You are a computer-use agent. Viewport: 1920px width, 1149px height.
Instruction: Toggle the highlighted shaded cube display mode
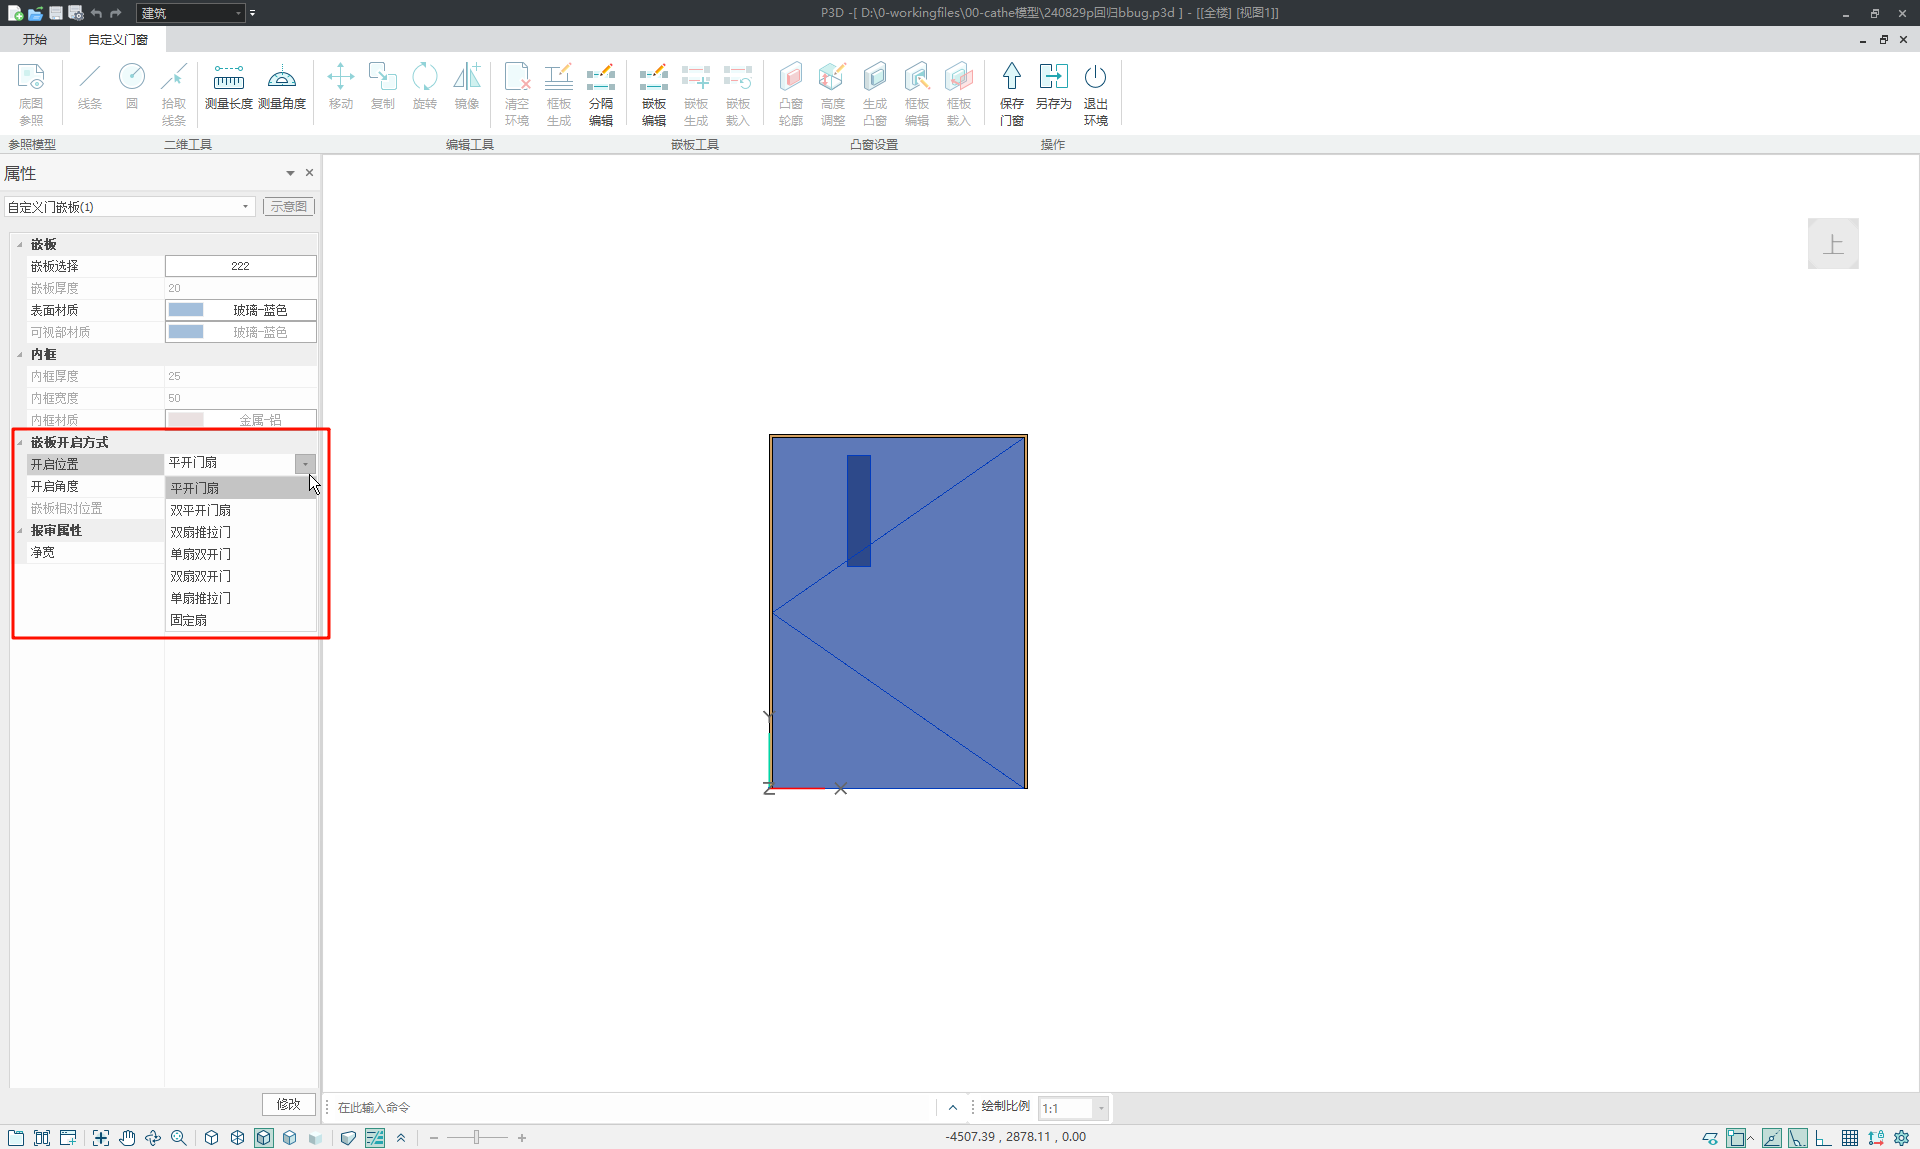coord(263,1137)
